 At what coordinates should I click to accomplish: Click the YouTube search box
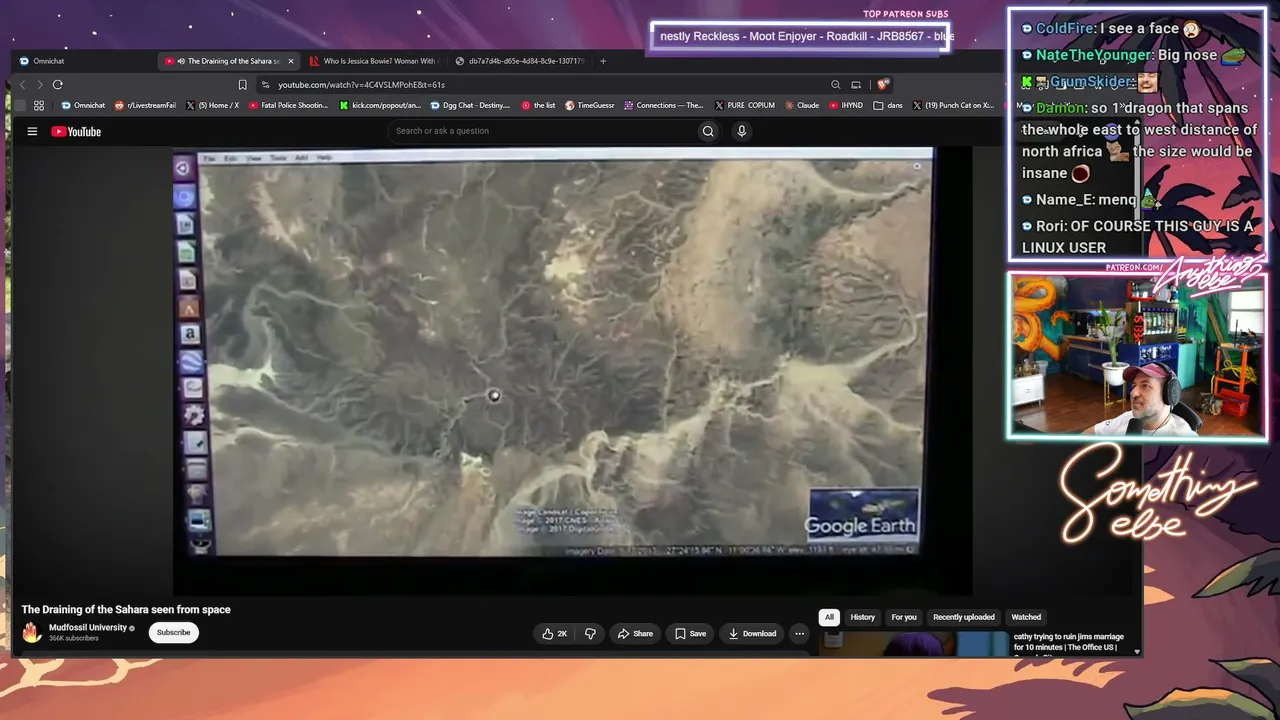[x=542, y=131]
